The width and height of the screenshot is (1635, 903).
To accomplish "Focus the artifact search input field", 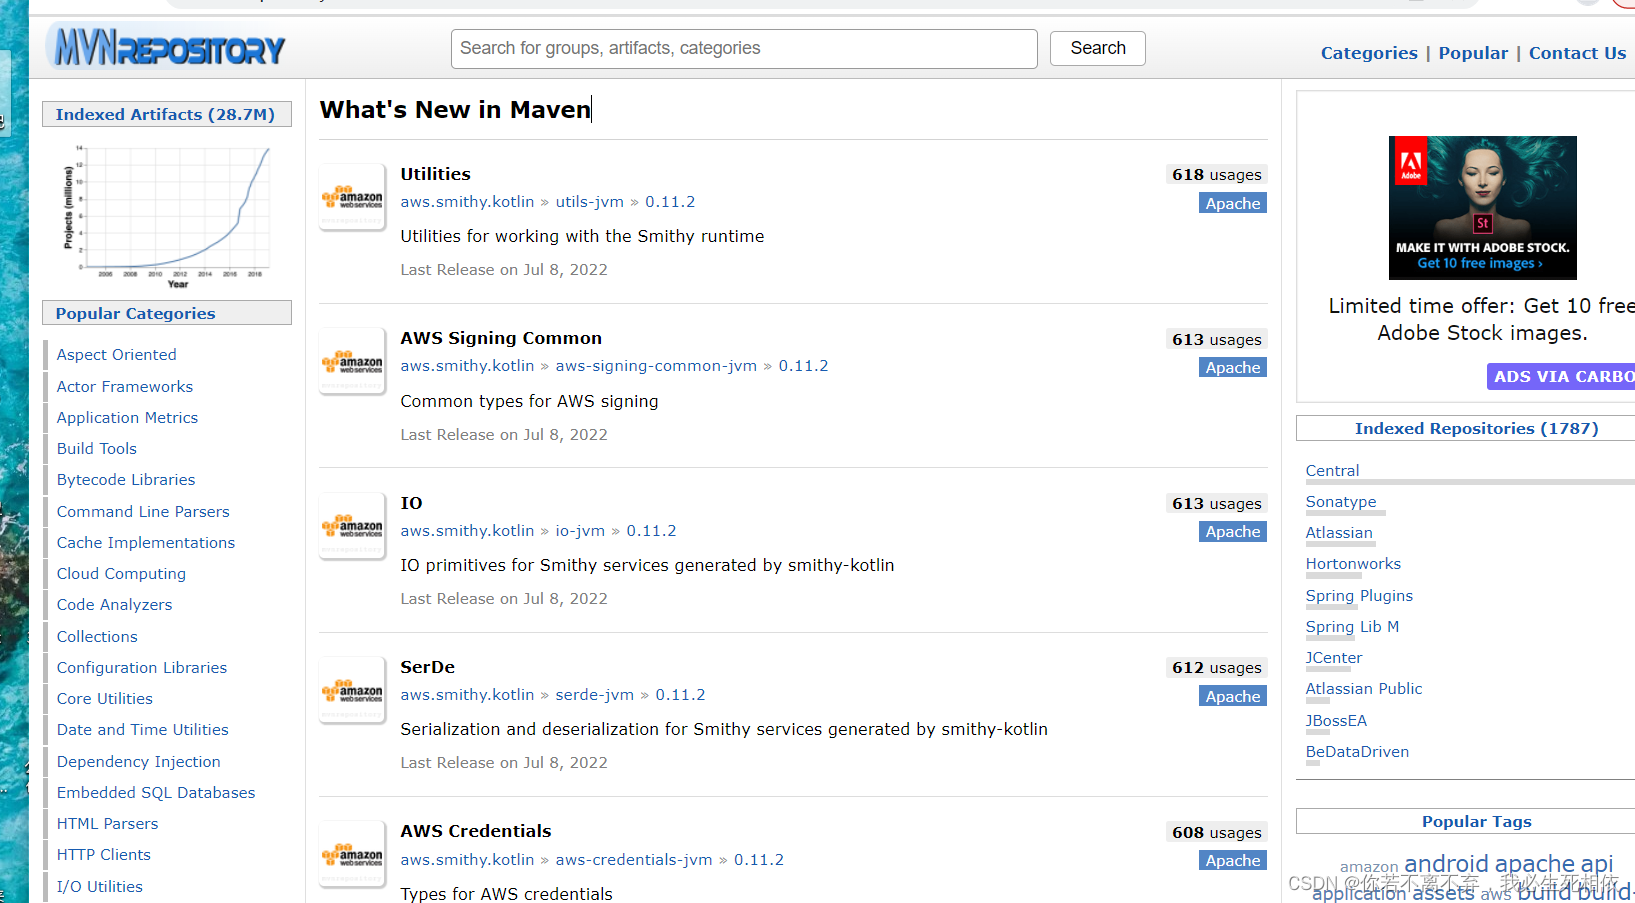I will click(744, 48).
